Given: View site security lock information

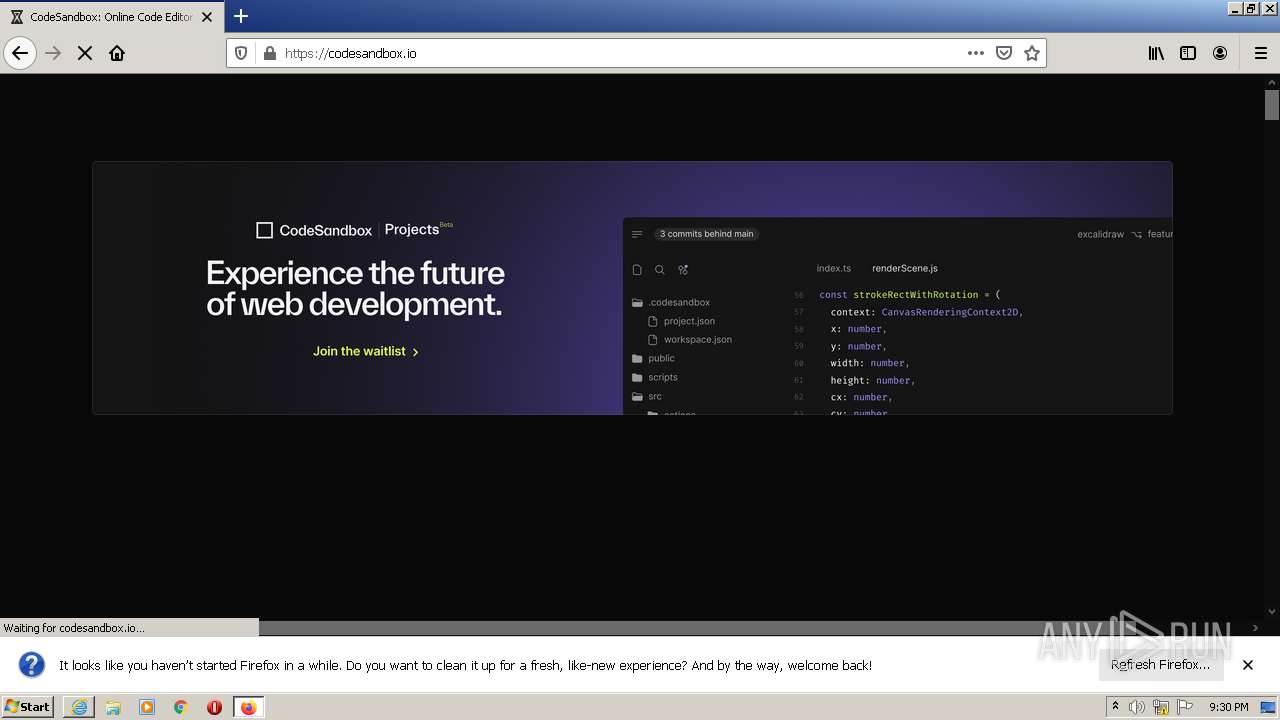Looking at the screenshot, I should click(x=269, y=53).
